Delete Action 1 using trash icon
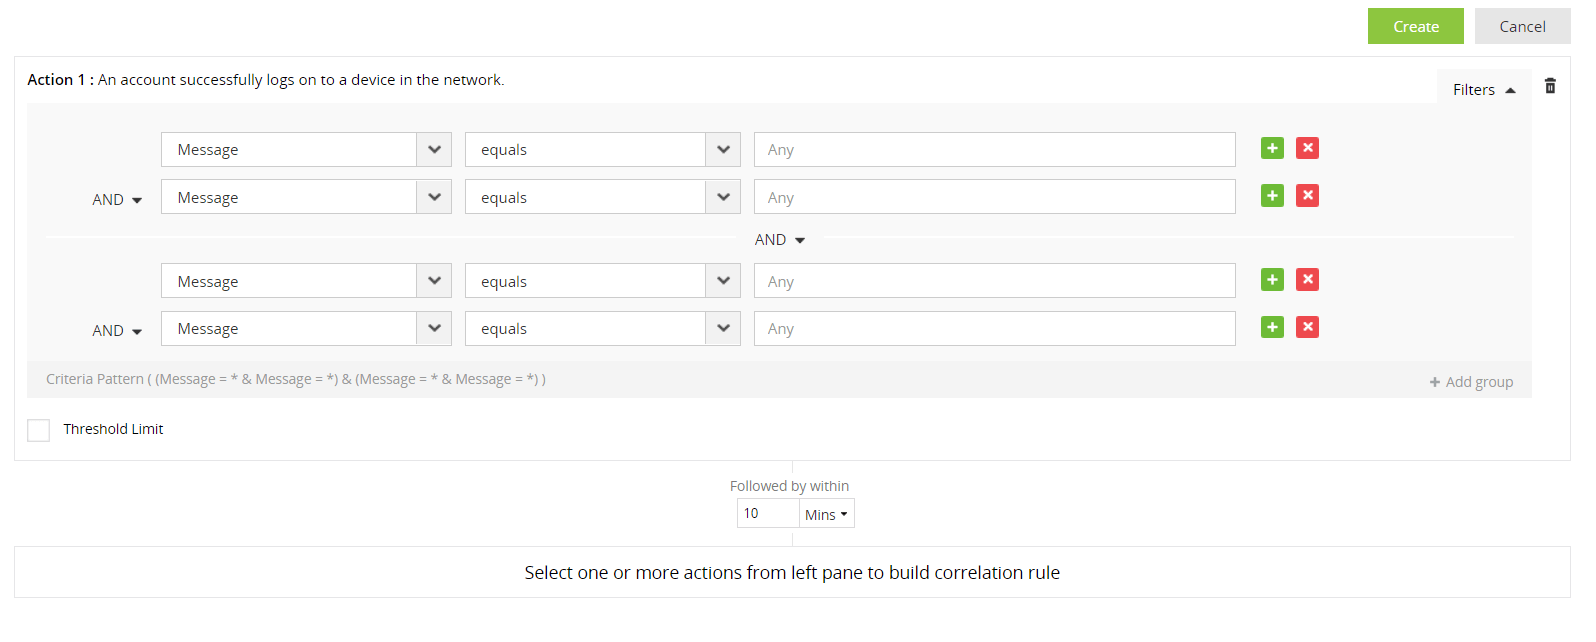1596x642 pixels. tap(1550, 86)
